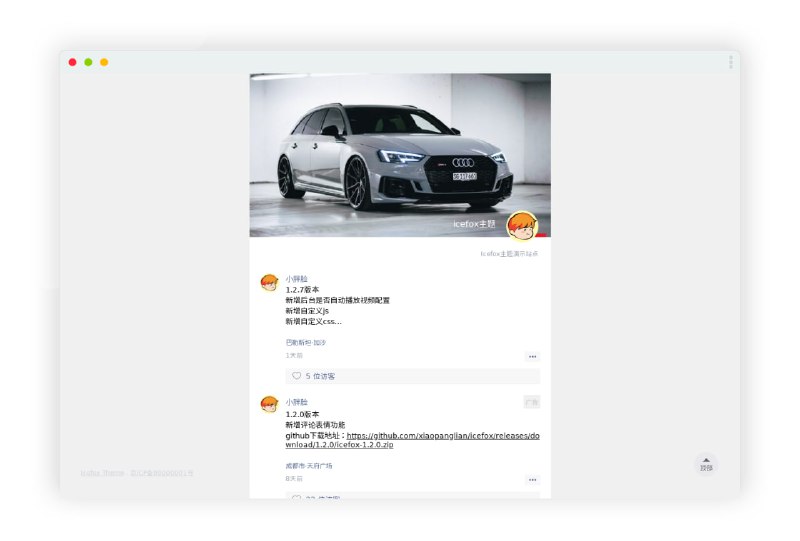800x541 pixels.
Task: Click the author avatar of the 1.2.7版本 post
Action: (269, 282)
